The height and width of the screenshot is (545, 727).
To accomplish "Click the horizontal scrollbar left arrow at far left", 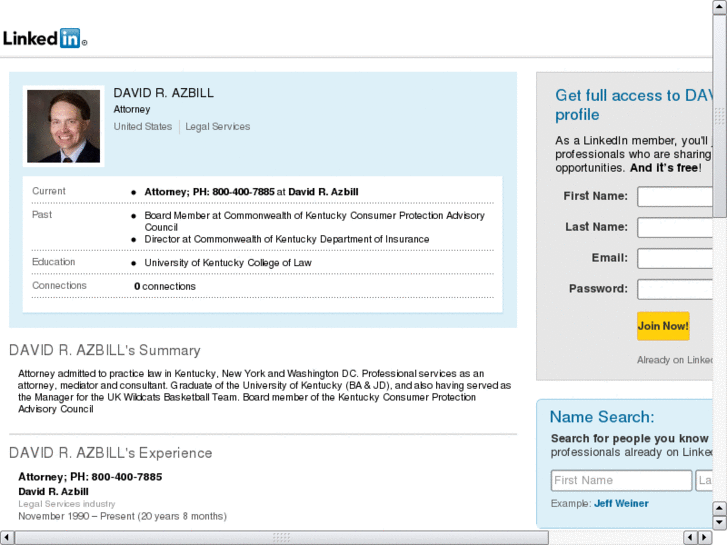I will coord(7,538).
